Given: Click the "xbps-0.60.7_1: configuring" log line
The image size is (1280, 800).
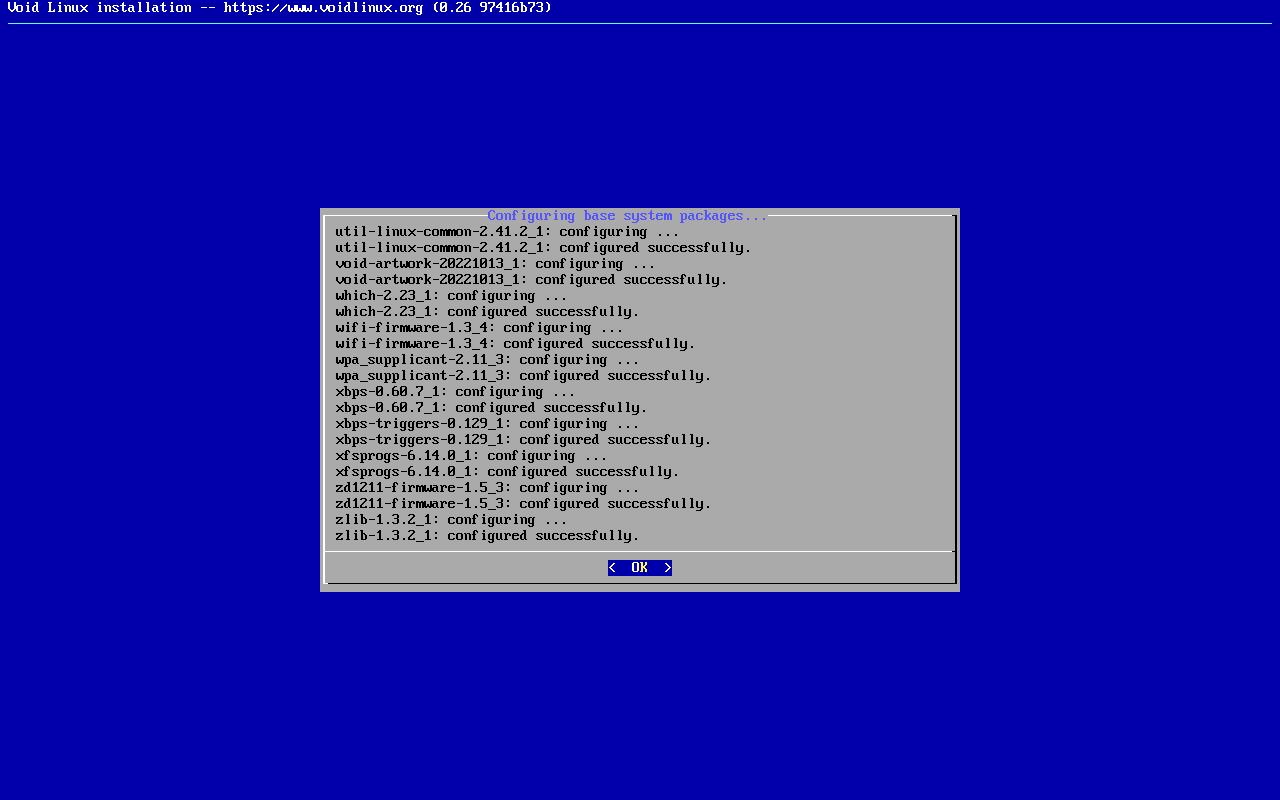Looking at the screenshot, I should [x=455, y=392].
